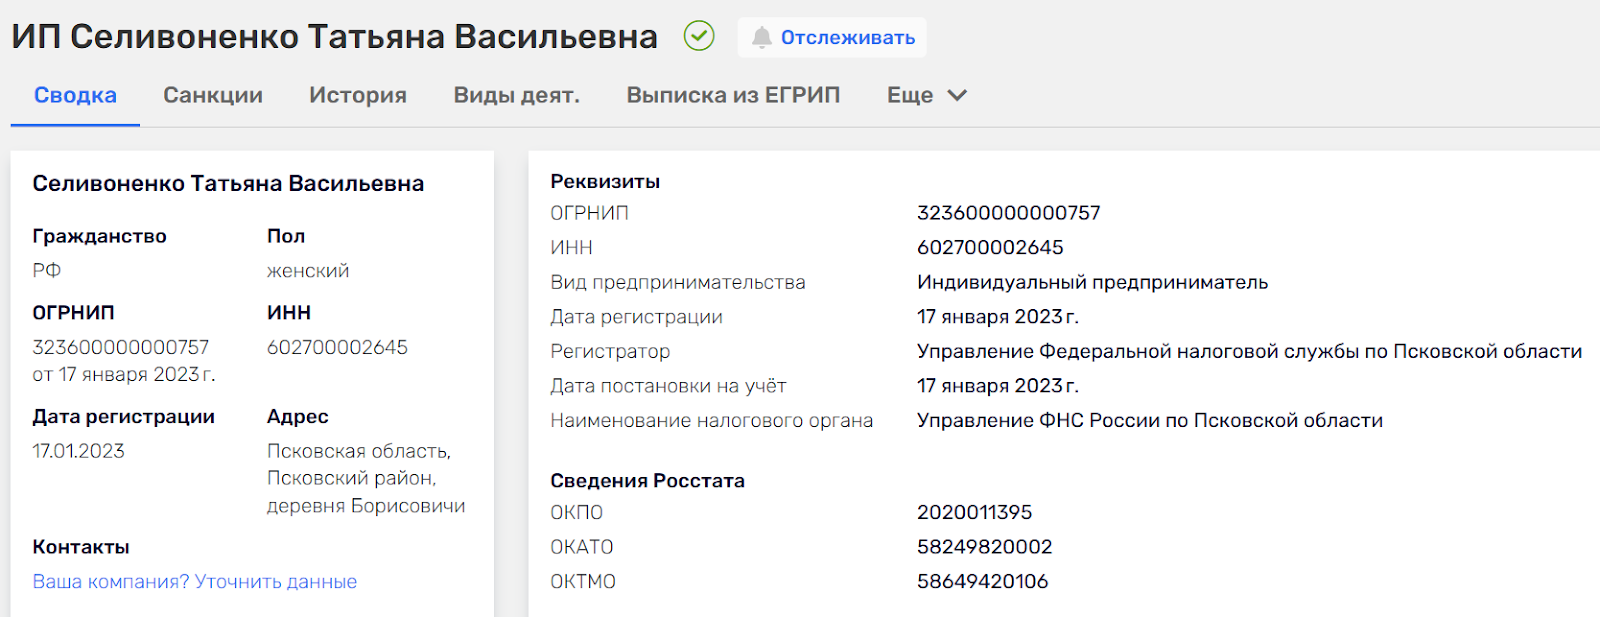This screenshot has height=617, width=1600.
Task: Click the Регистратор tax authority name
Action: point(1249,352)
